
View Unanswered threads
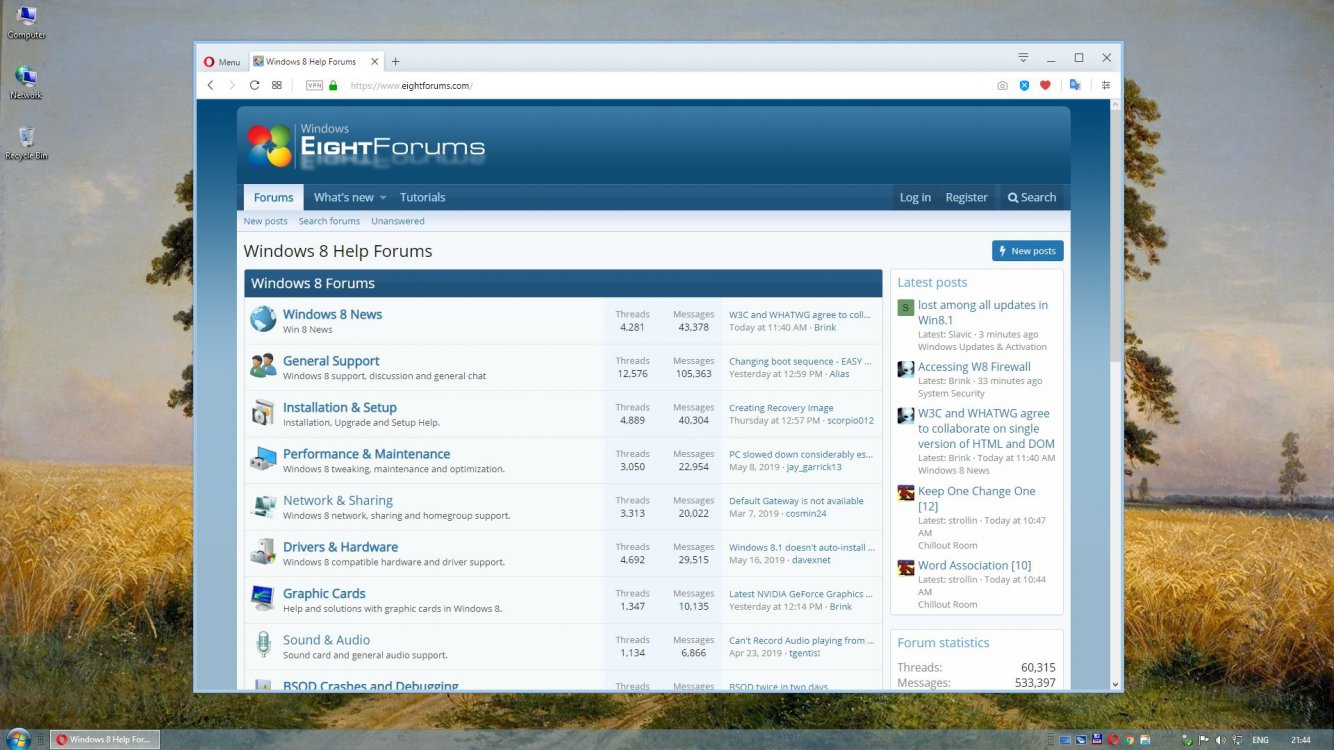[x=398, y=221]
